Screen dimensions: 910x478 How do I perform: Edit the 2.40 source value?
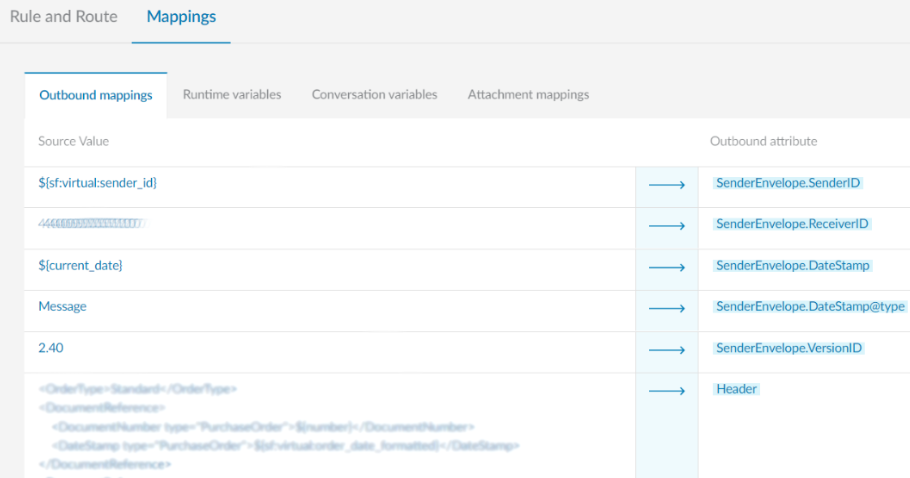point(51,348)
